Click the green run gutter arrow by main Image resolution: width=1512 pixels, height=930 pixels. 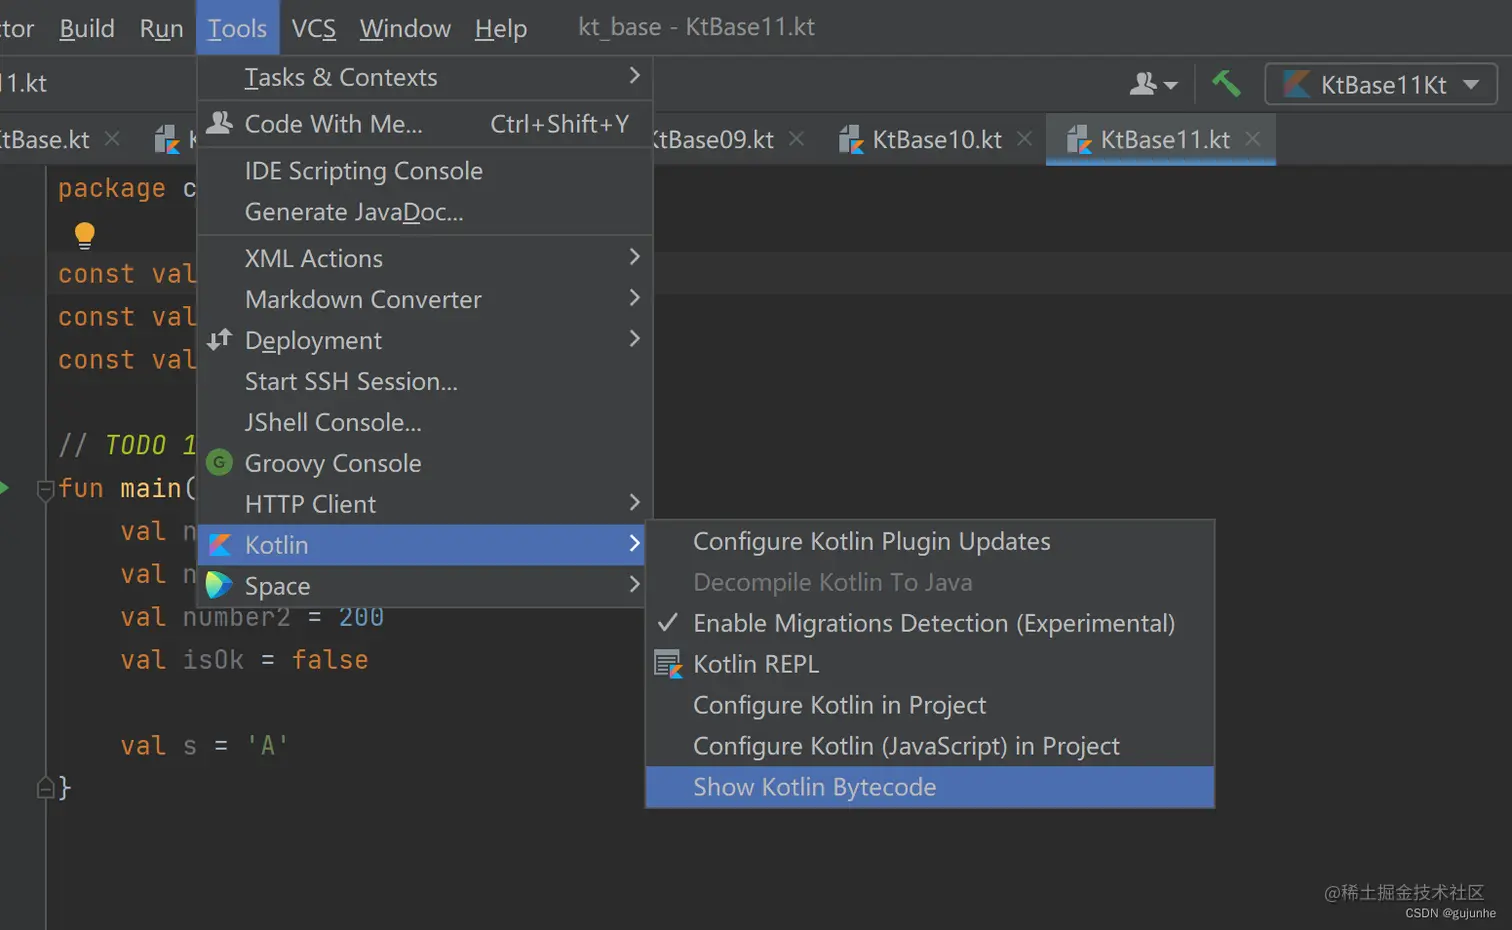[4, 488]
